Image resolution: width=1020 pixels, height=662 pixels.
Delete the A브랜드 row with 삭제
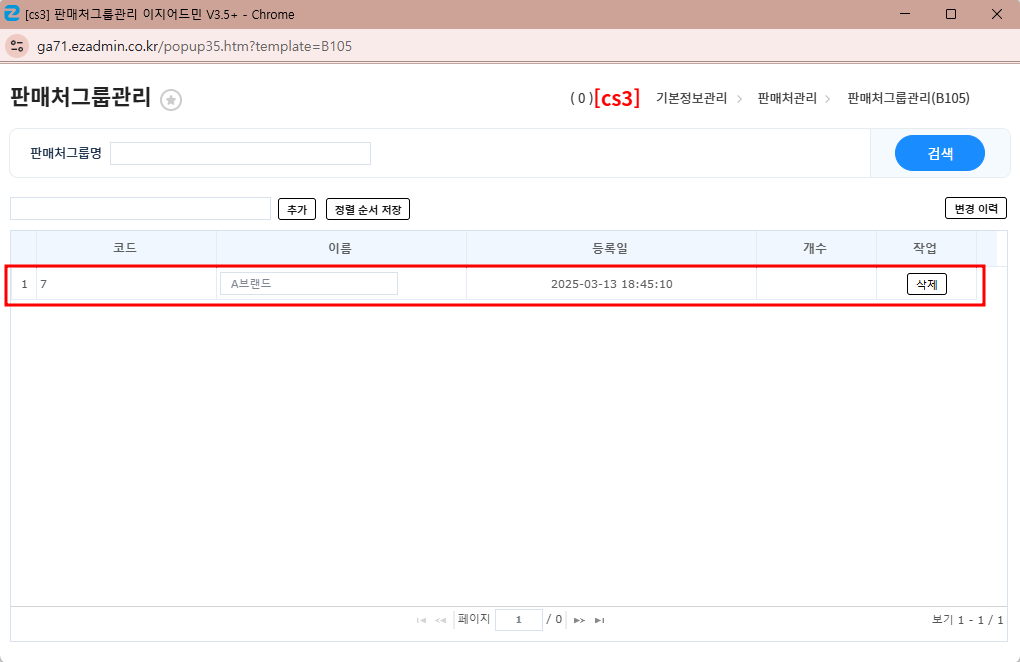pyautogui.click(x=926, y=284)
